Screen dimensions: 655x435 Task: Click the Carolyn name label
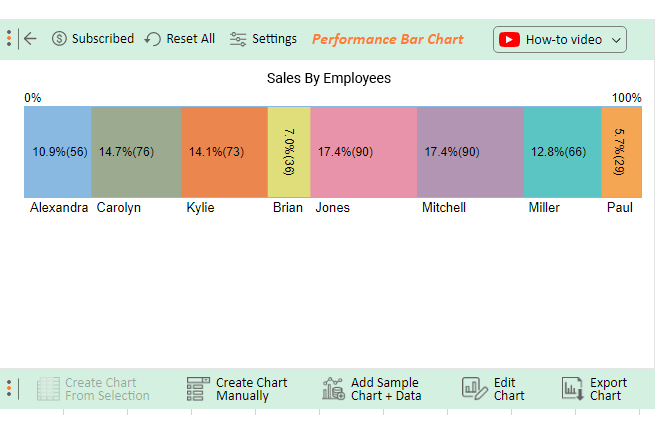119,208
